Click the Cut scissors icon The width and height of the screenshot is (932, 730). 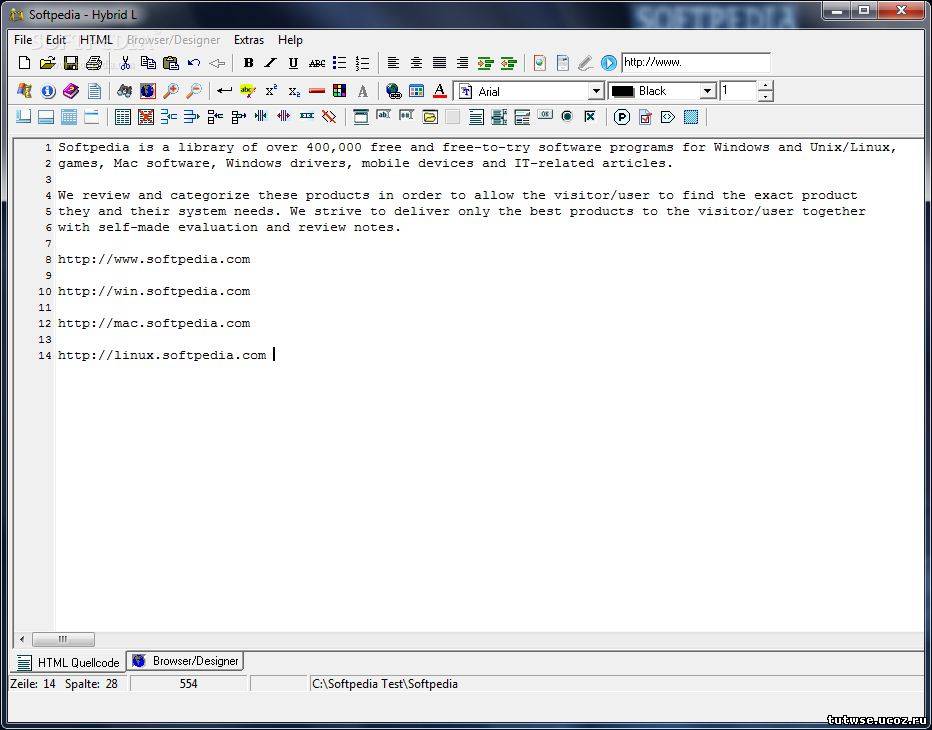pyautogui.click(x=125, y=63)
